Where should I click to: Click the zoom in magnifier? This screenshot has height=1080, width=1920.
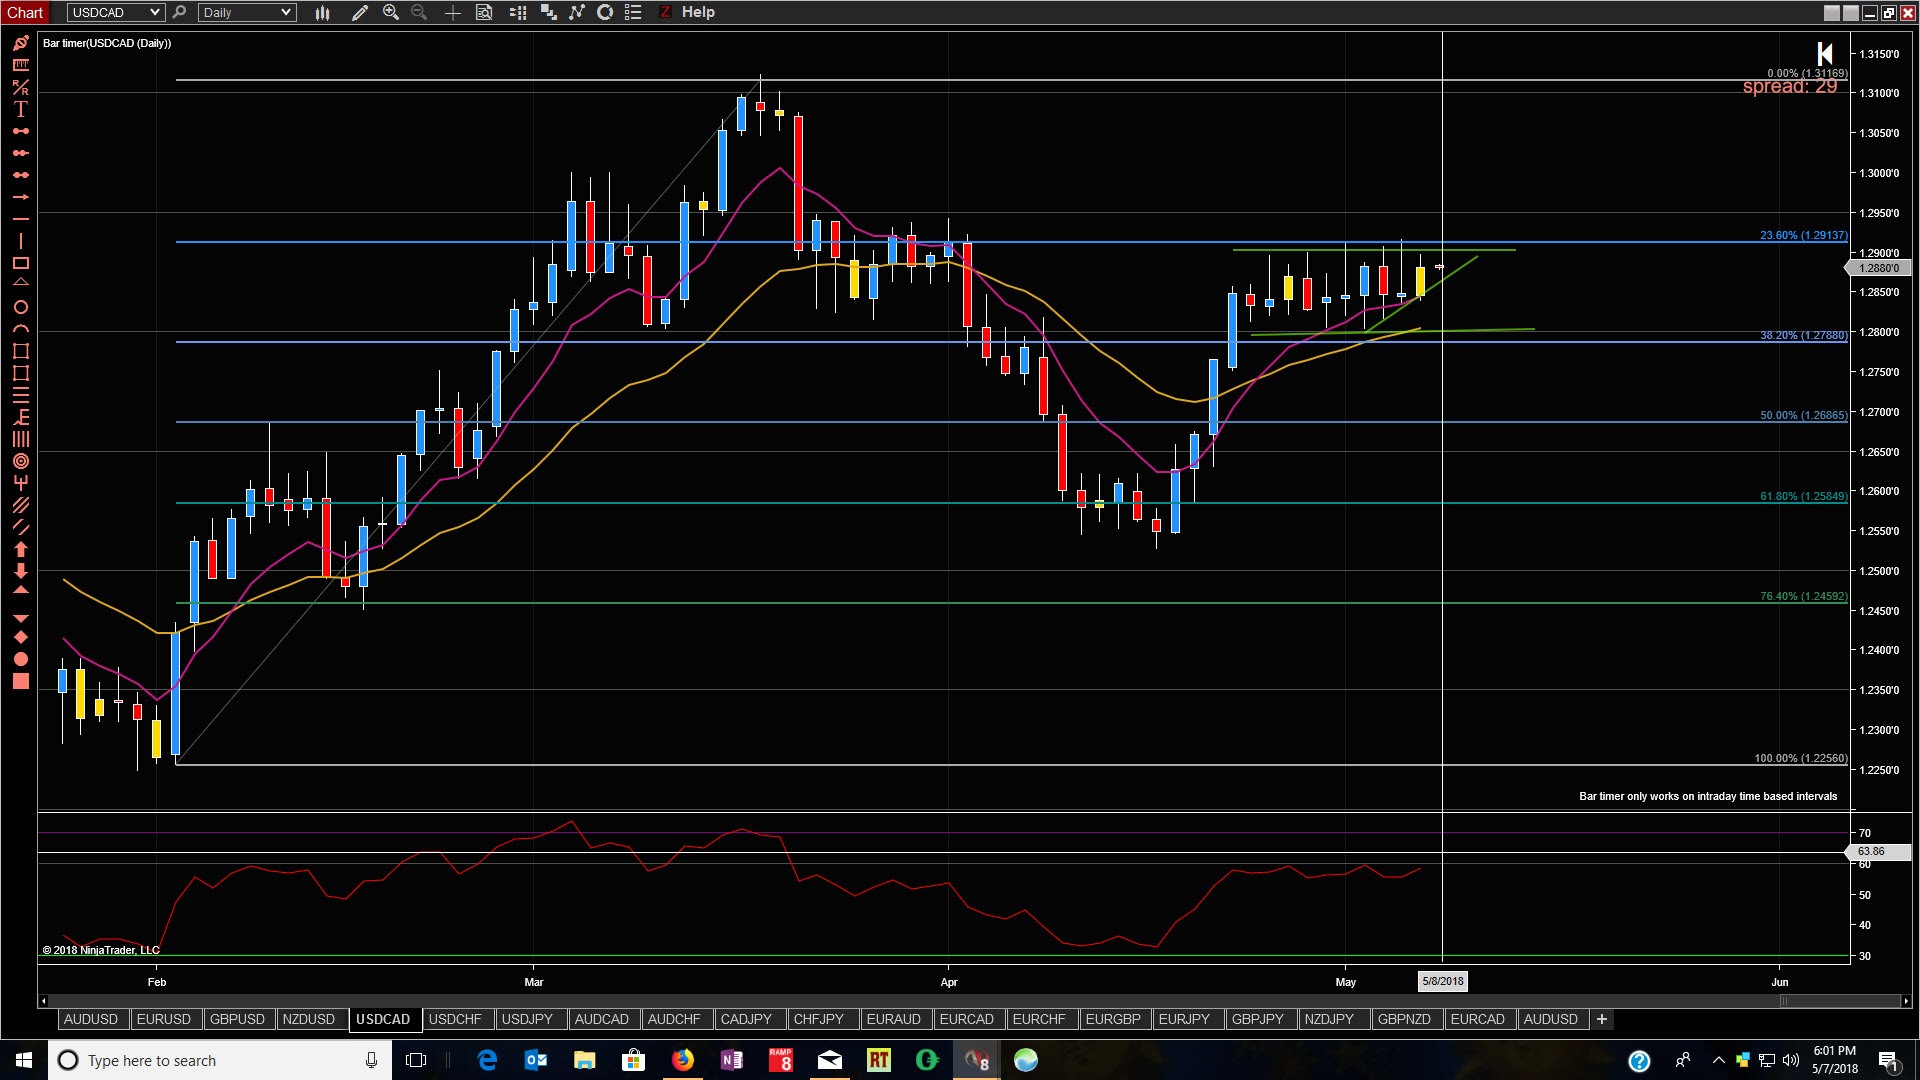391,13
